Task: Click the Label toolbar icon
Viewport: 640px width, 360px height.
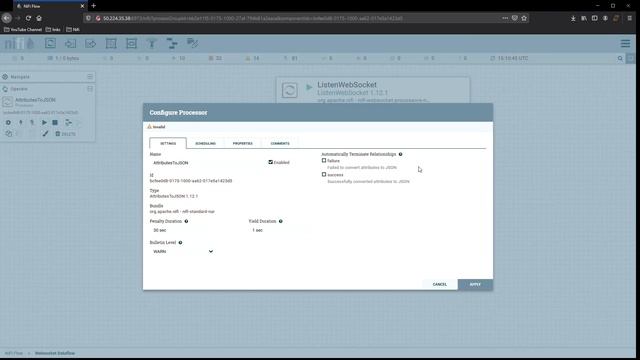Action: tap(192, 43)
